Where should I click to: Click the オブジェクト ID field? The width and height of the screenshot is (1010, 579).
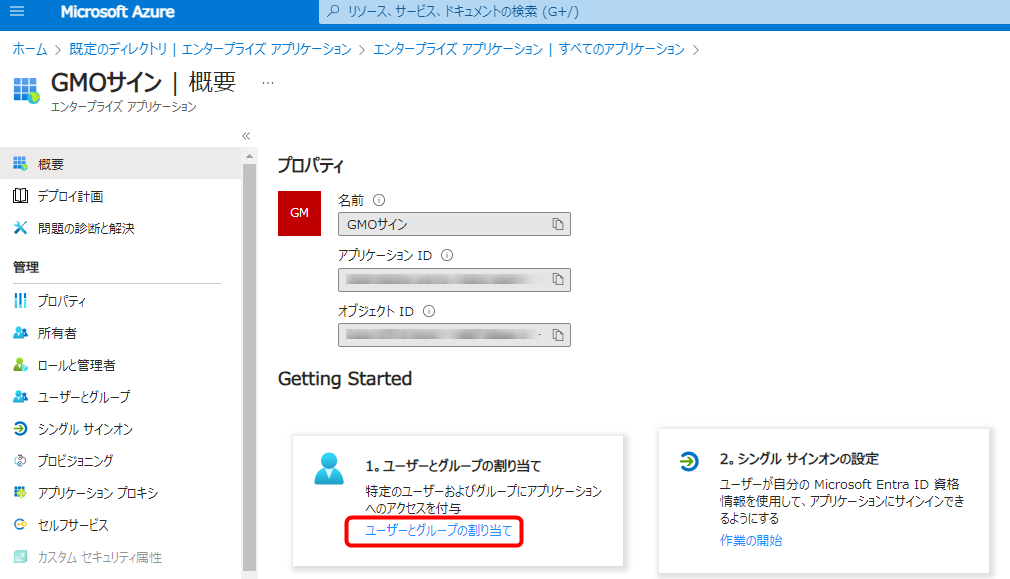point(454,335)
